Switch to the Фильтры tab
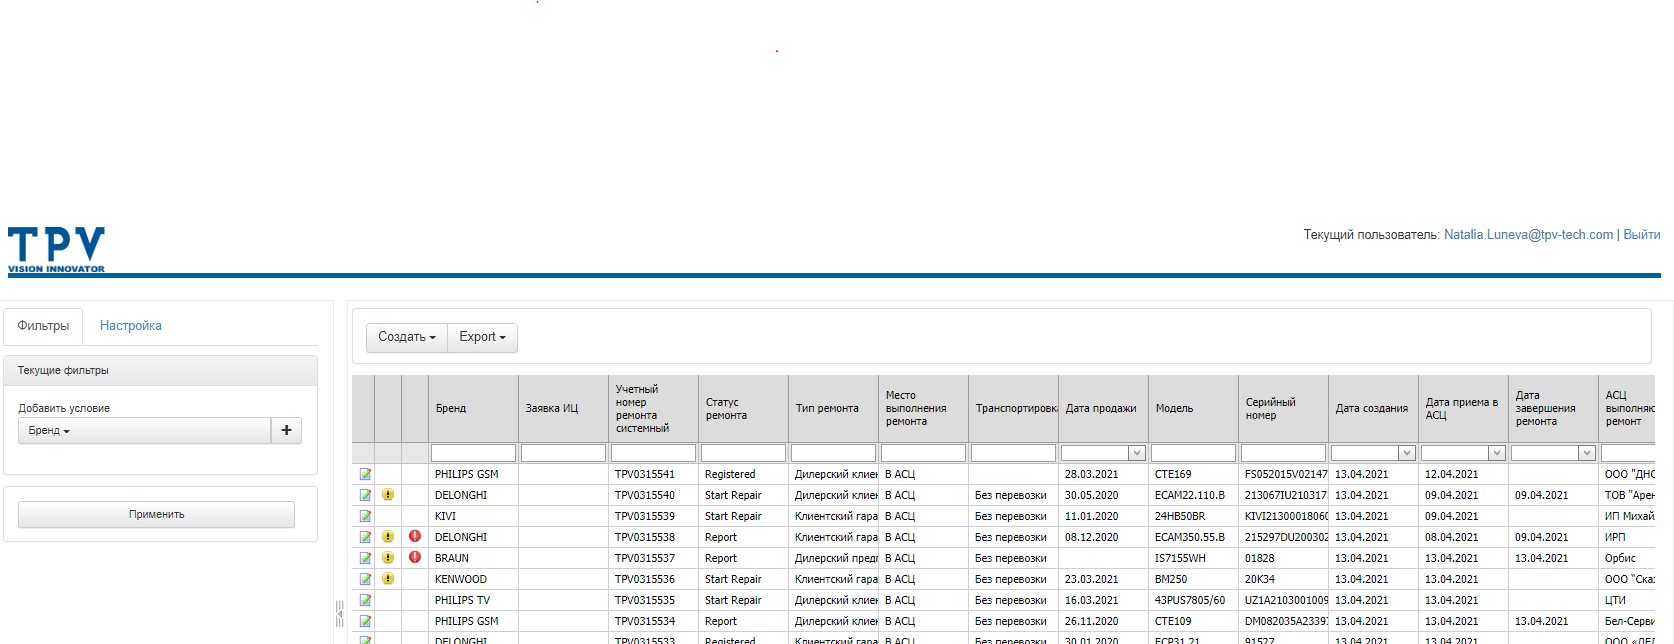Image resolution: width=1674 pixels, height=644 pixels. (x=43, y=326)
